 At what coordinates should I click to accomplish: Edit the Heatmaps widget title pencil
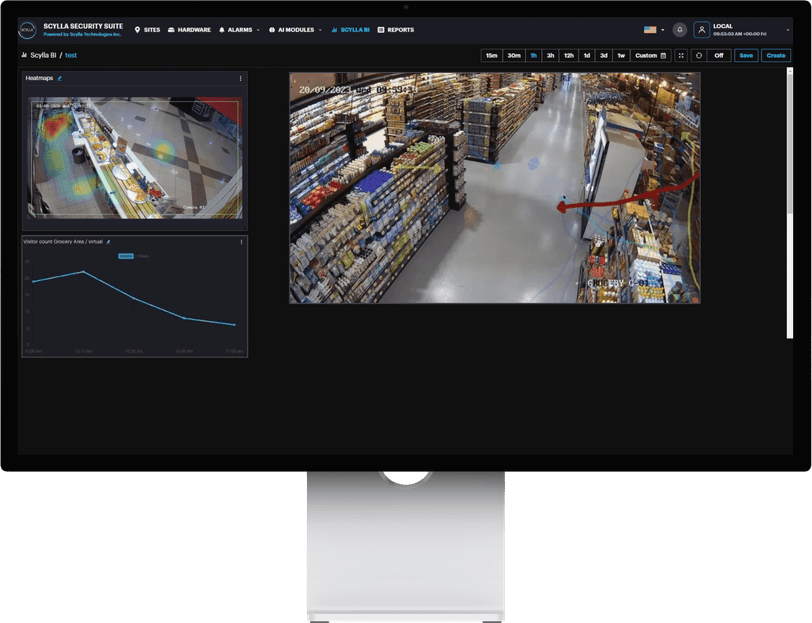60,78
